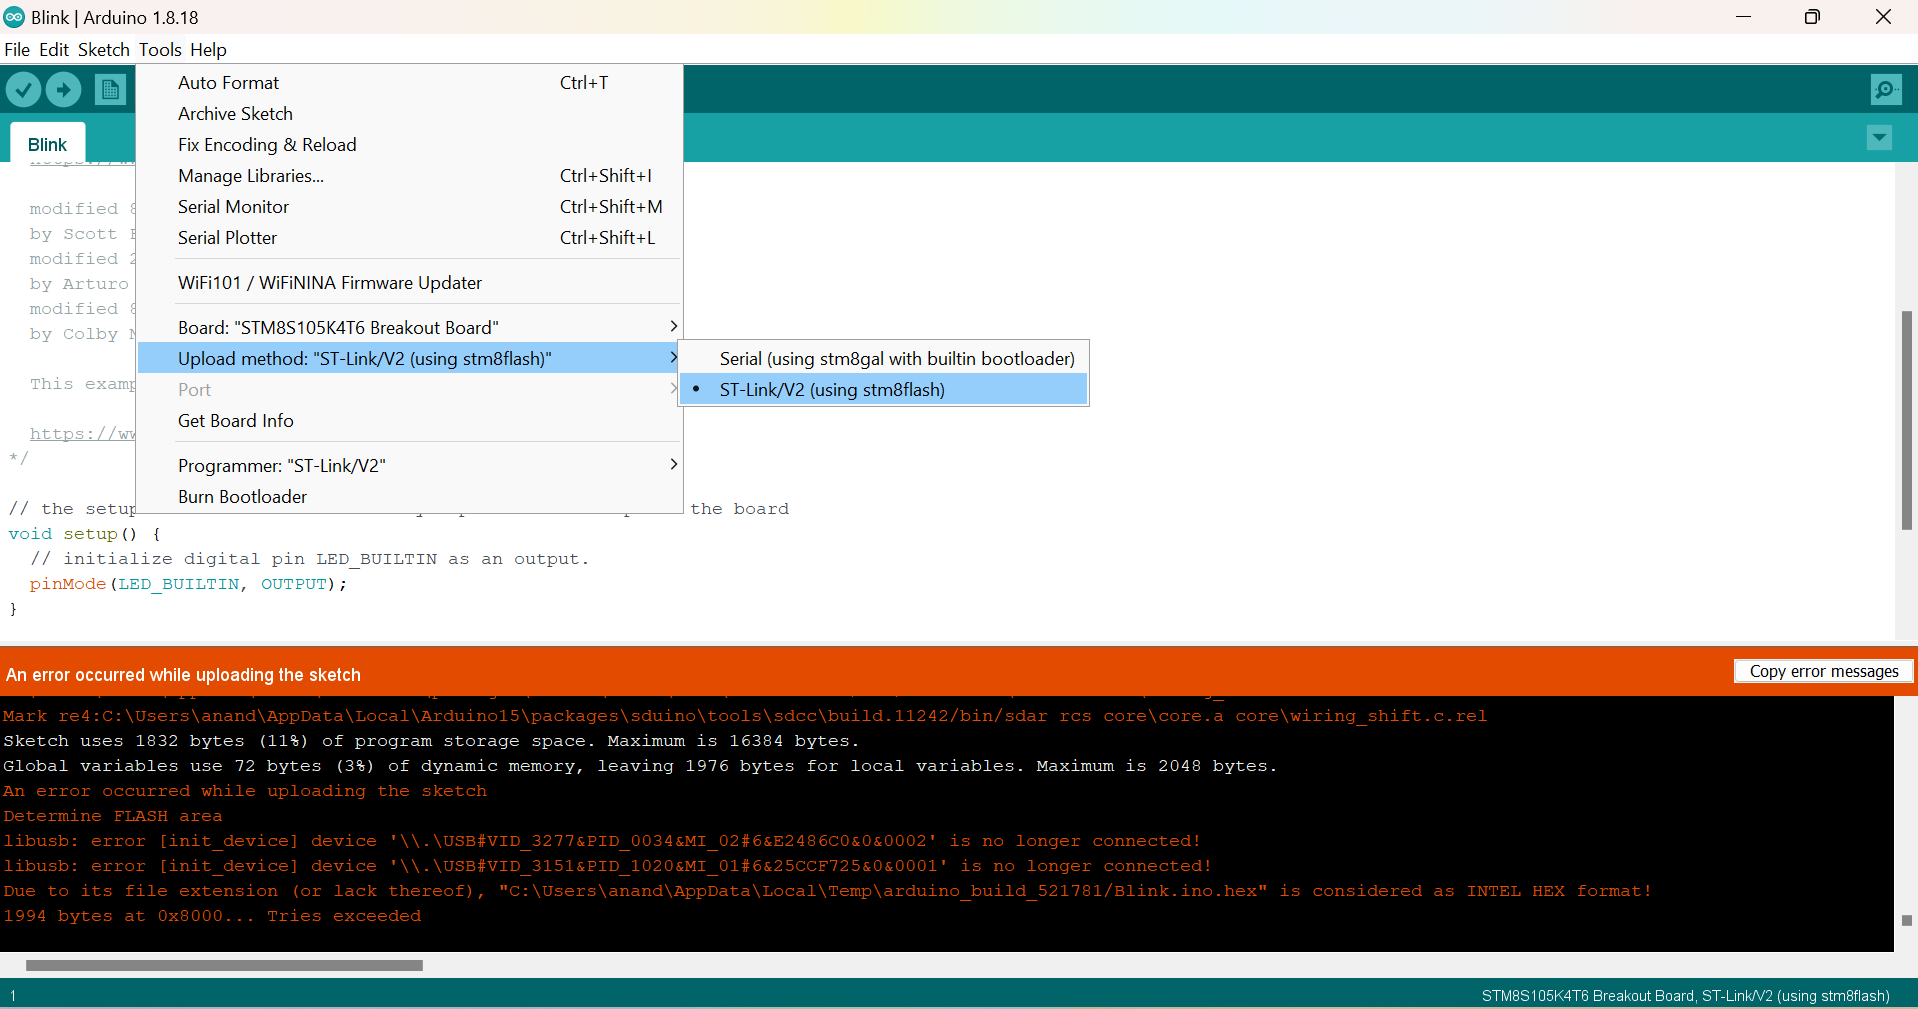Click Get Board Info
The height and width of the screenshot is (1009, 1918).
click(410, 421)
